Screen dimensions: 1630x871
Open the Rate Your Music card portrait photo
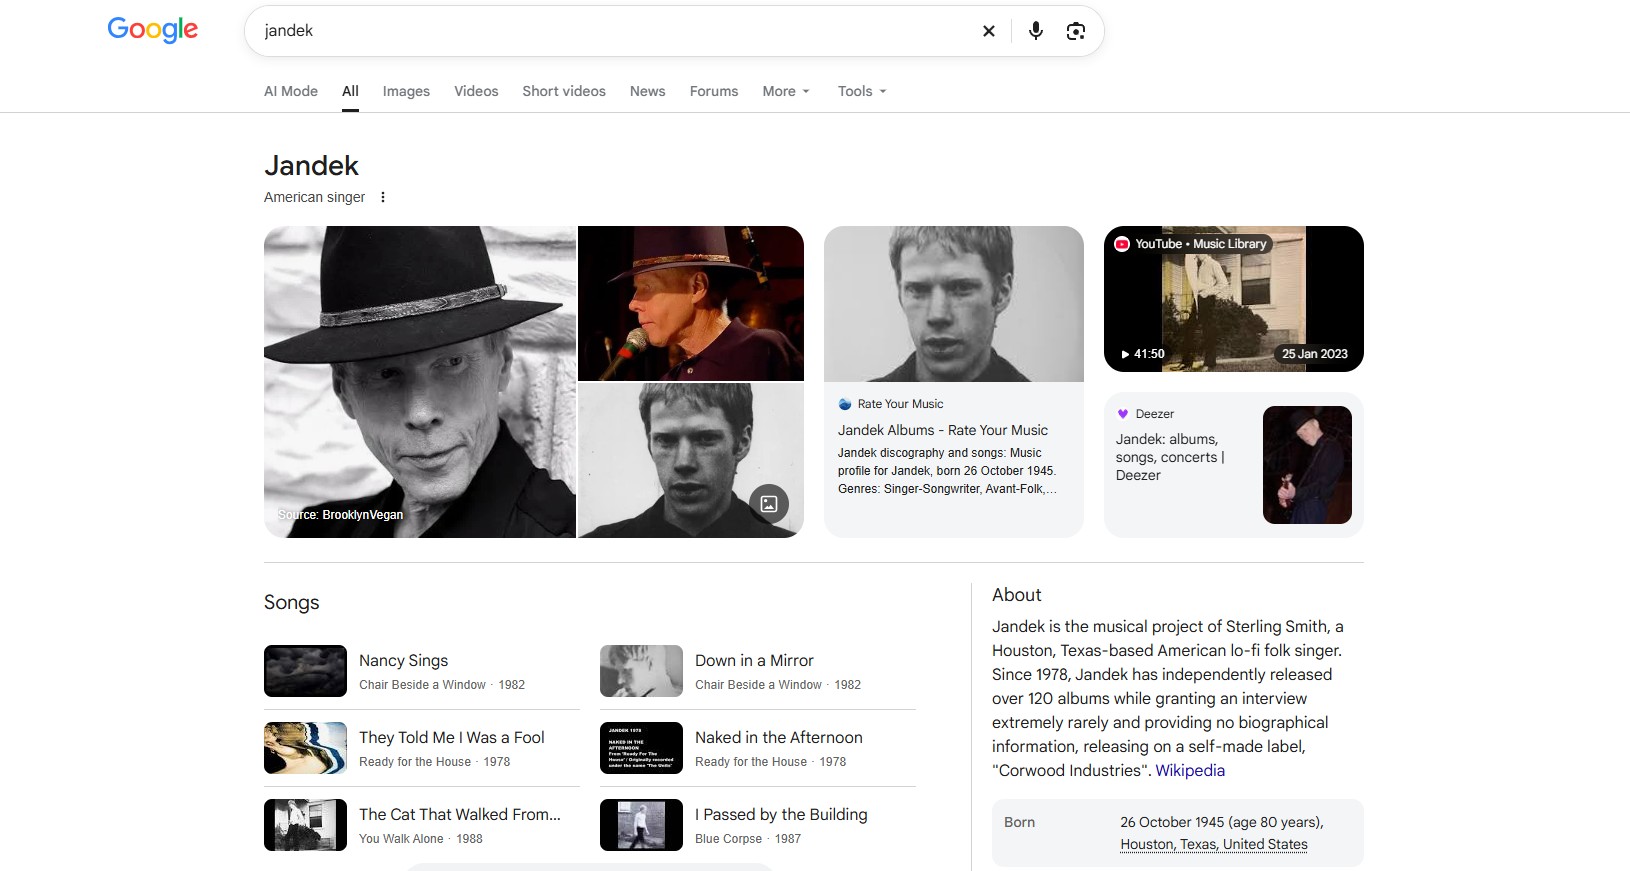point(954,304)
